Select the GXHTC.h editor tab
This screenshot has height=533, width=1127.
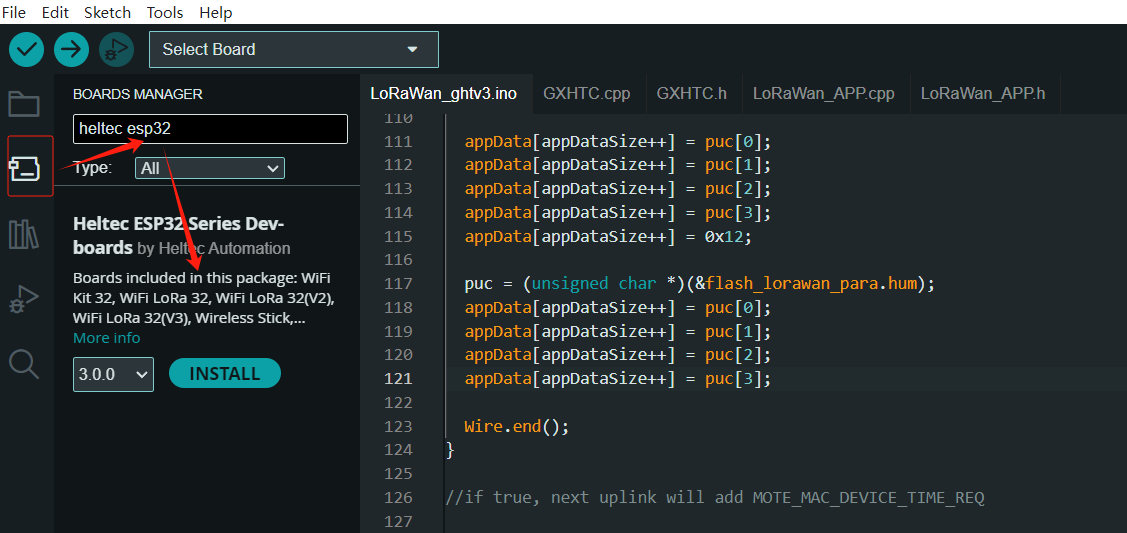[691, 93]
